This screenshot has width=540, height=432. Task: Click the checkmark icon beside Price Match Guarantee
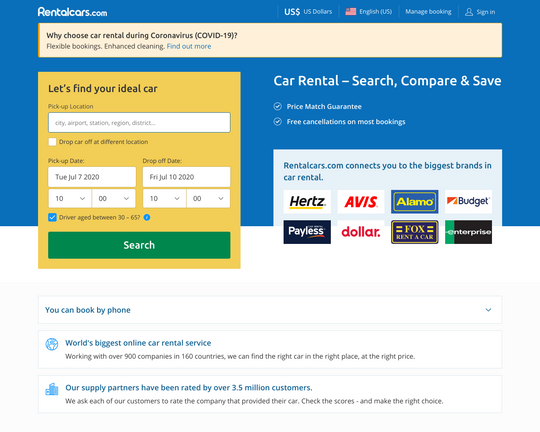coord(278,106)
